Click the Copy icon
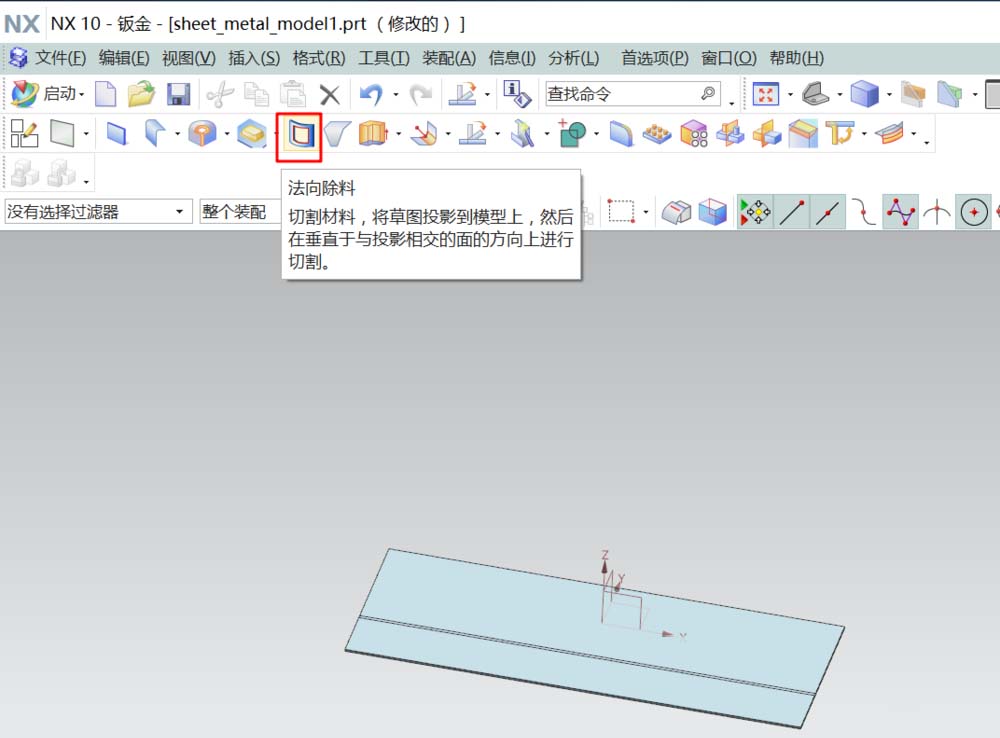 [x=256, y=94]
